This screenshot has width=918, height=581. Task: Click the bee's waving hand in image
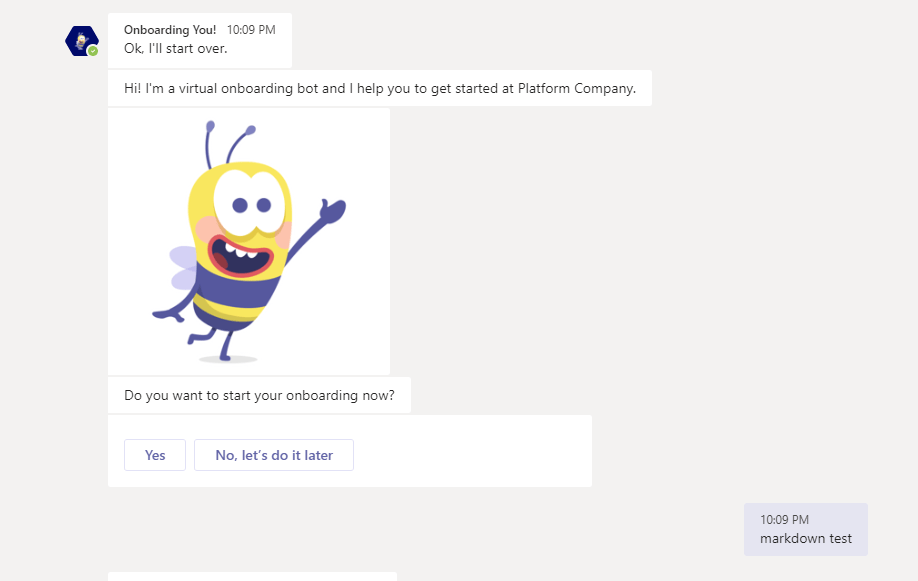332,212
